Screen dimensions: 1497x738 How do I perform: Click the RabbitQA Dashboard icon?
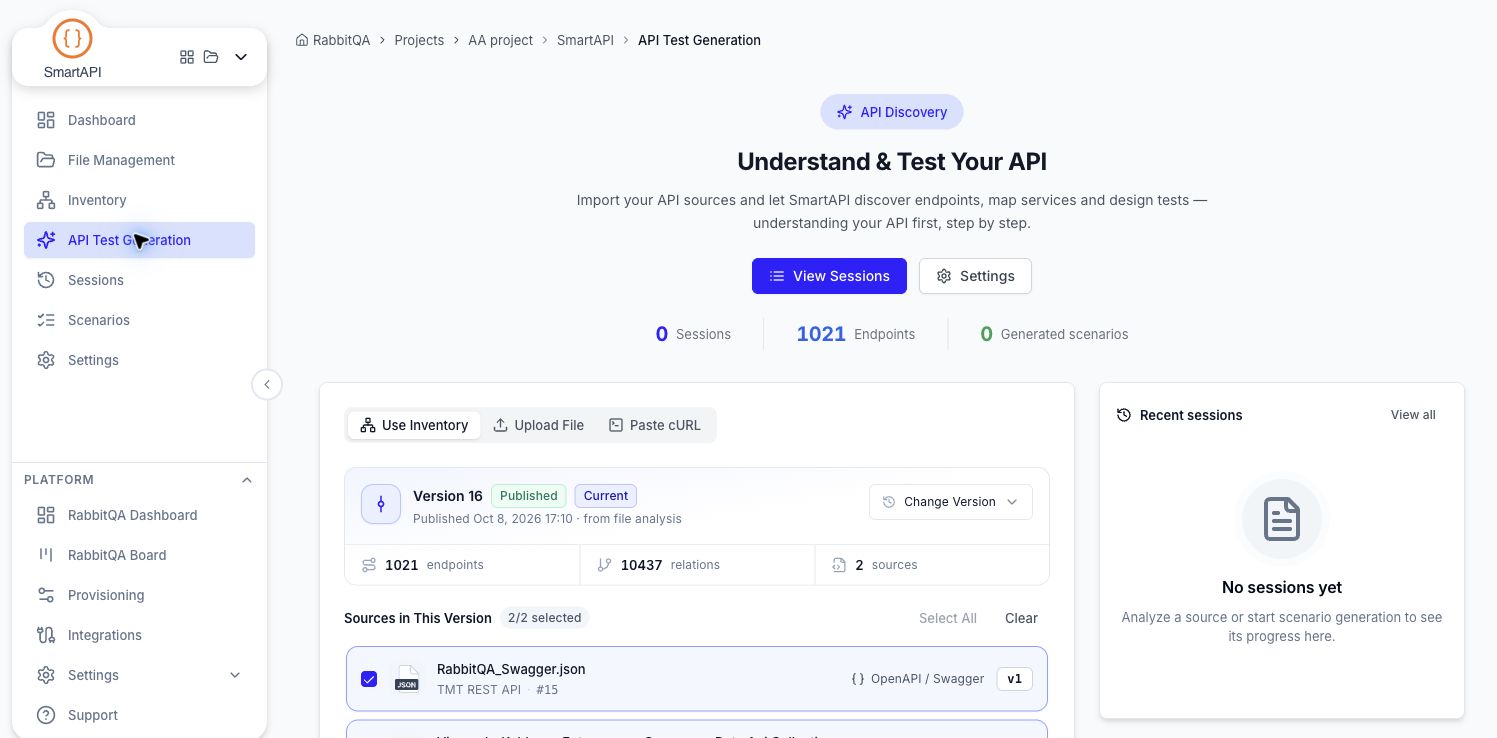(46, 515)
